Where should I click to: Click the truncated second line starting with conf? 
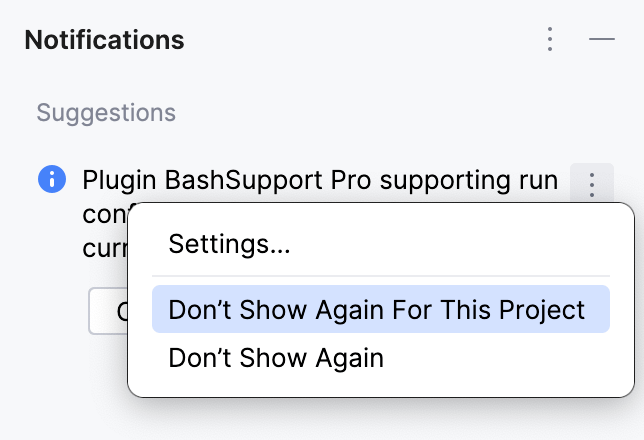pos(104,215)
